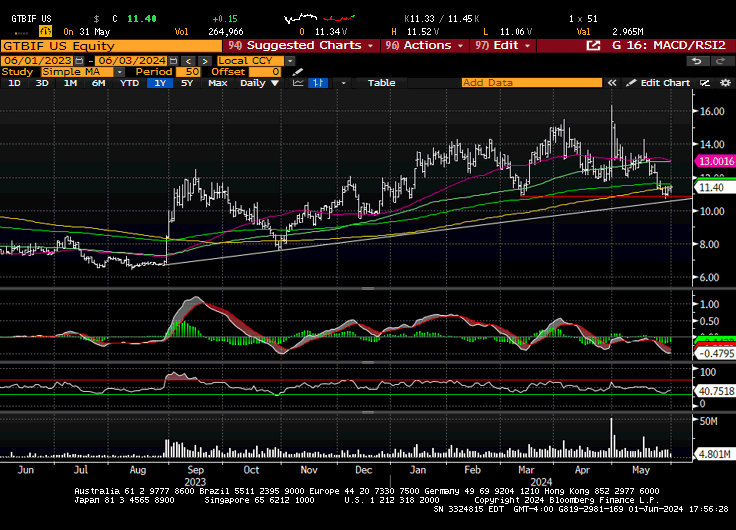736x530 pixels.
Task: Click the end date field 06/03/2024
Action: (x=132, y=61)
